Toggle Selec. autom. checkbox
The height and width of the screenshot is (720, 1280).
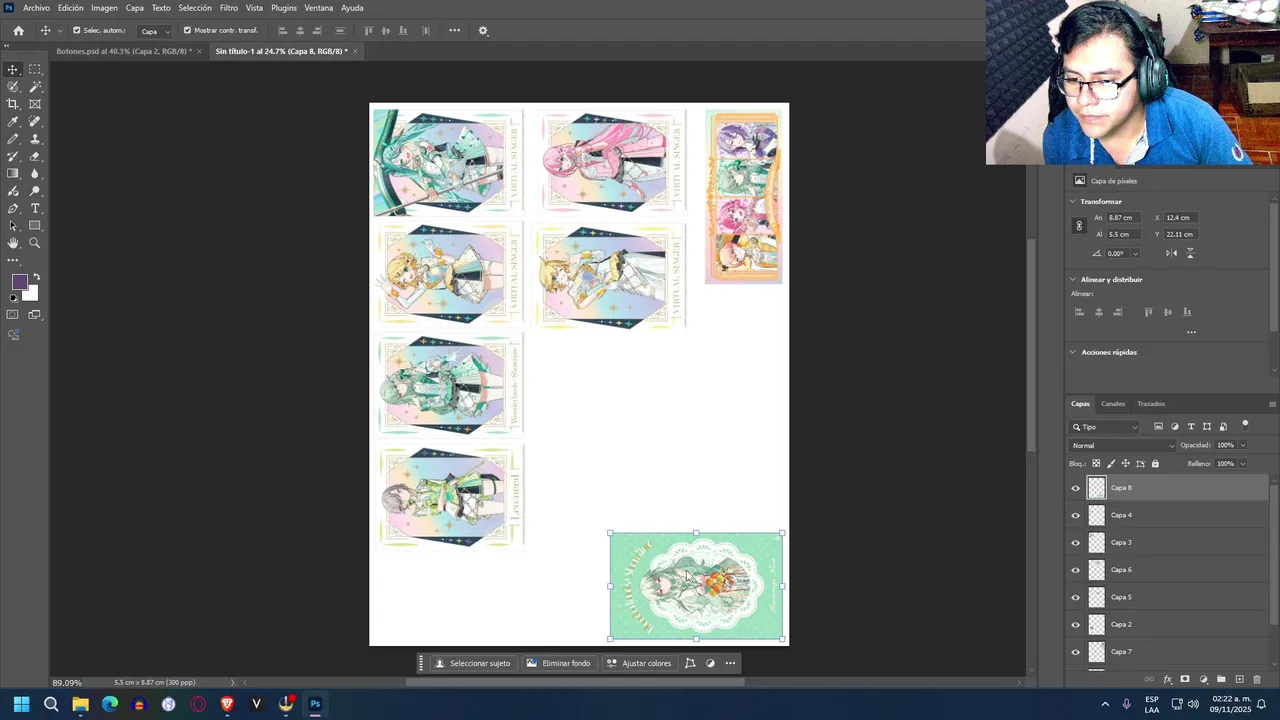tap(76, 30)
